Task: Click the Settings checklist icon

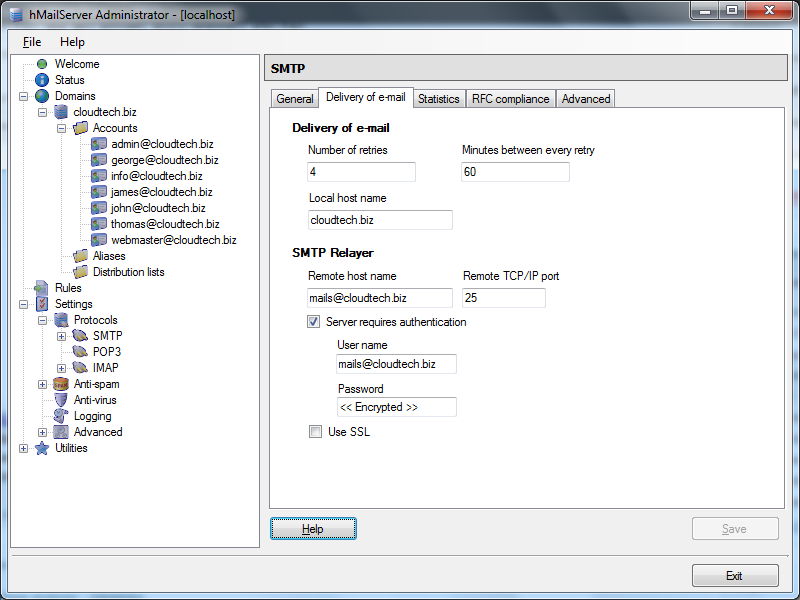Action: 42,304
